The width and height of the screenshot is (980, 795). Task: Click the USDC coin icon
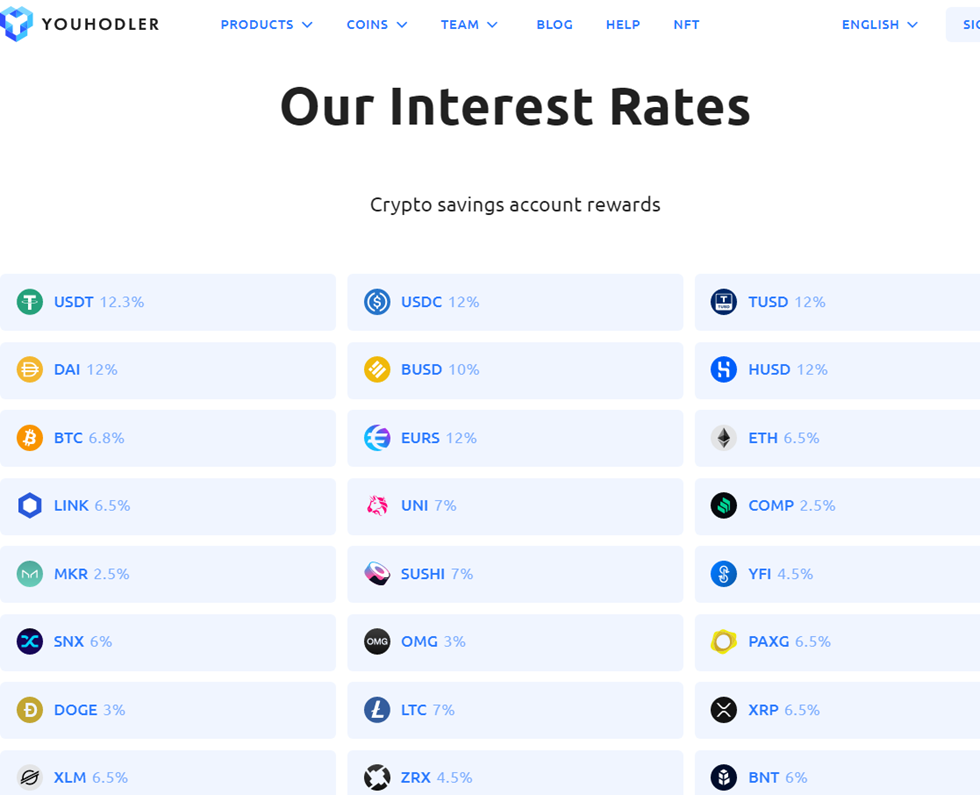click(x=377, y=302)
